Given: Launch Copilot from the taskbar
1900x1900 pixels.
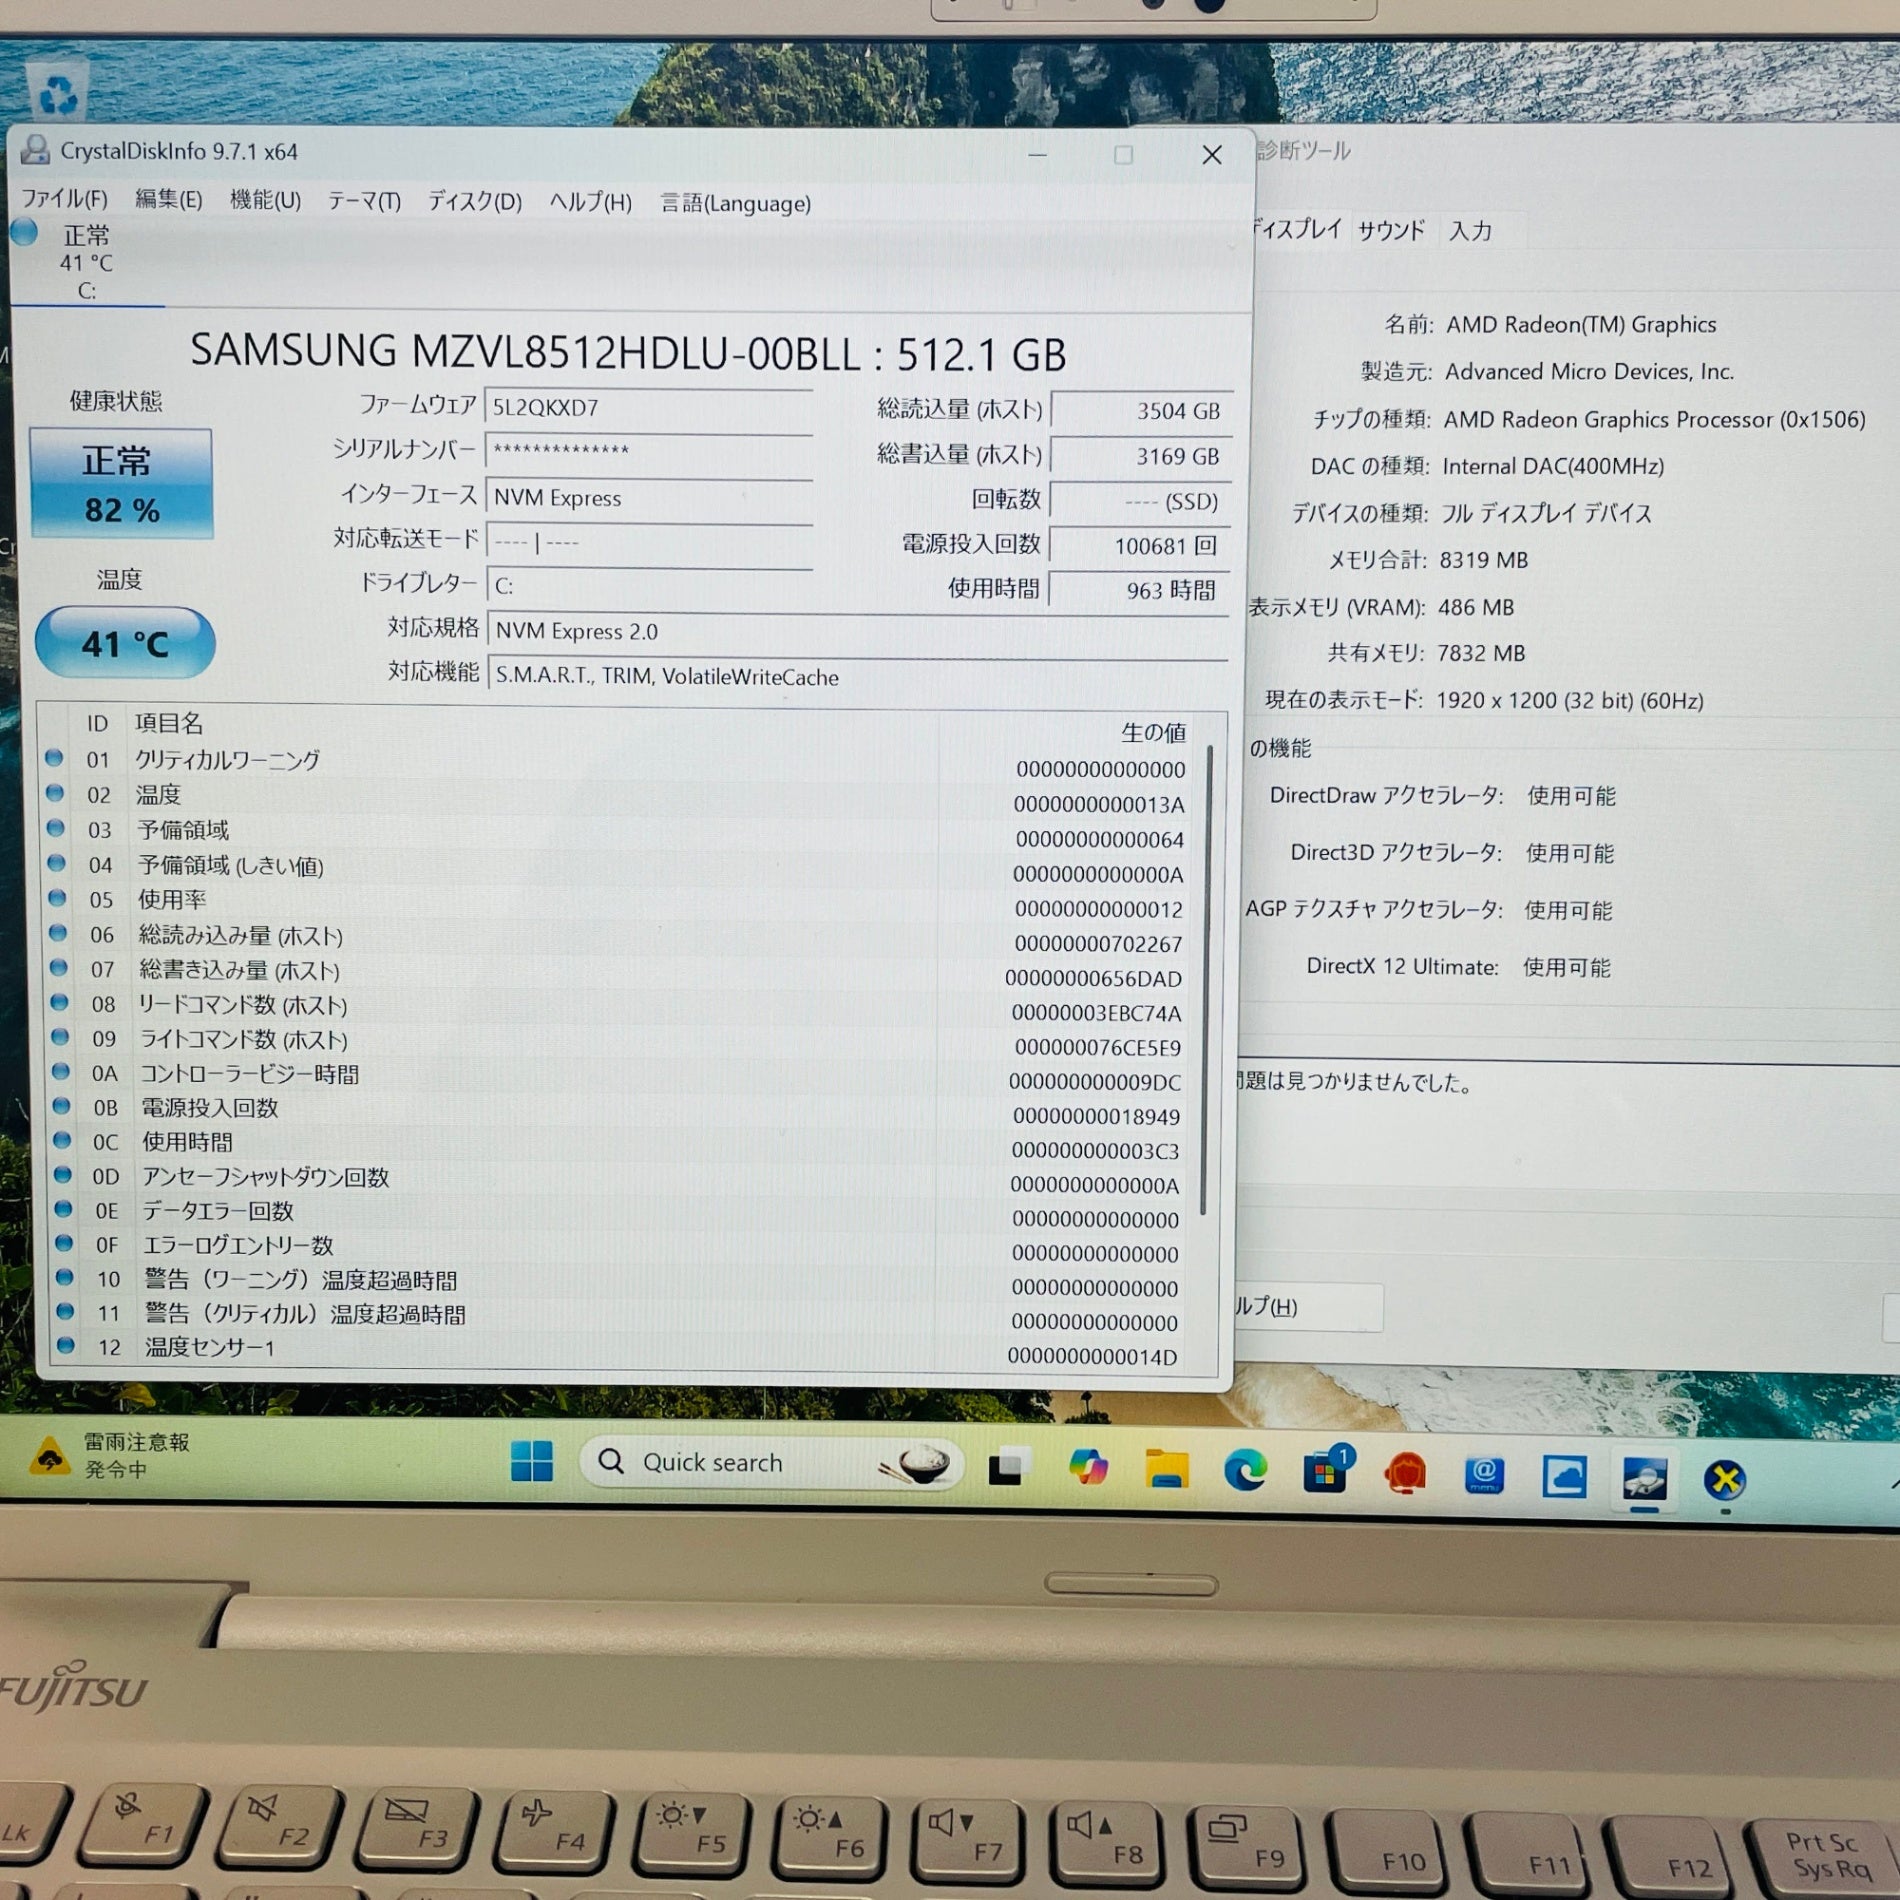Looking at the screenshot, I should pos(1087,1468).
